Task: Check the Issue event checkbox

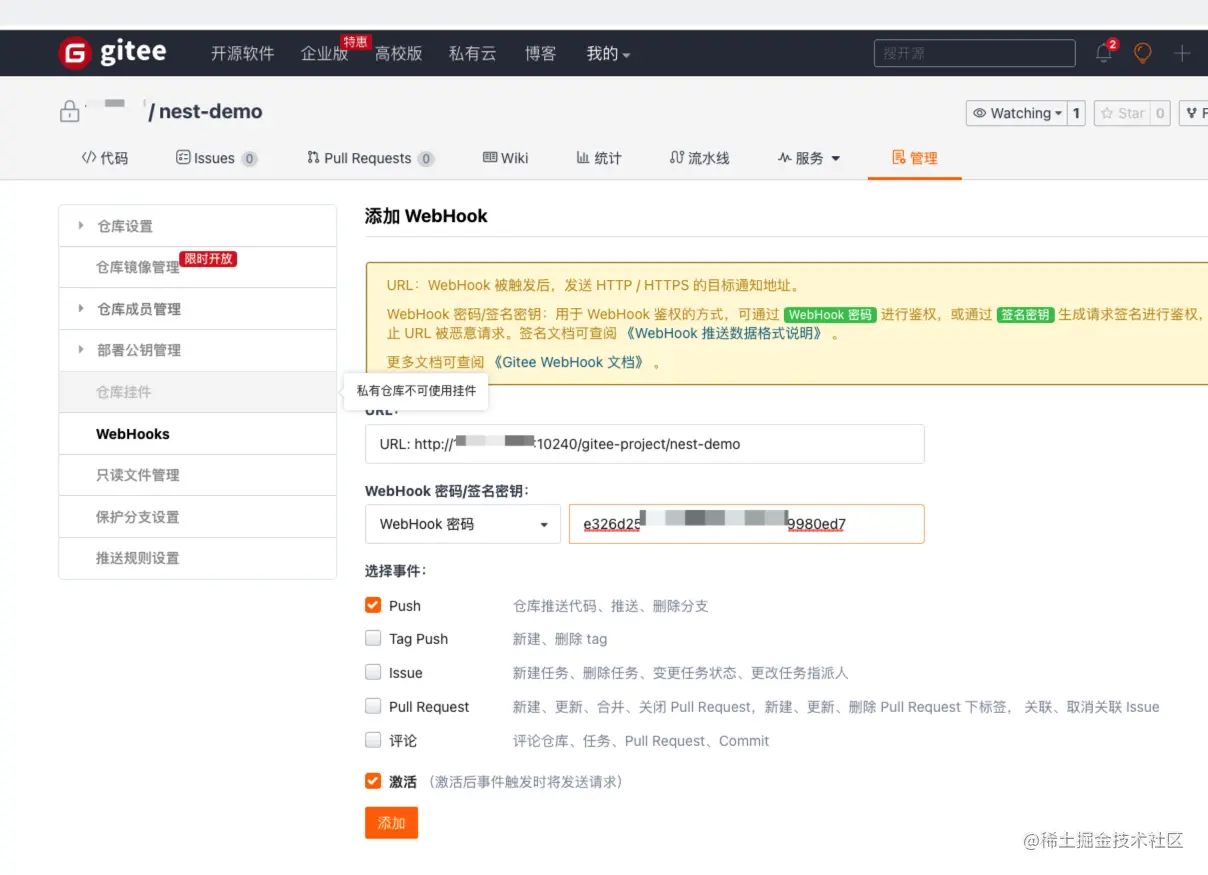Action: point(373,672)
